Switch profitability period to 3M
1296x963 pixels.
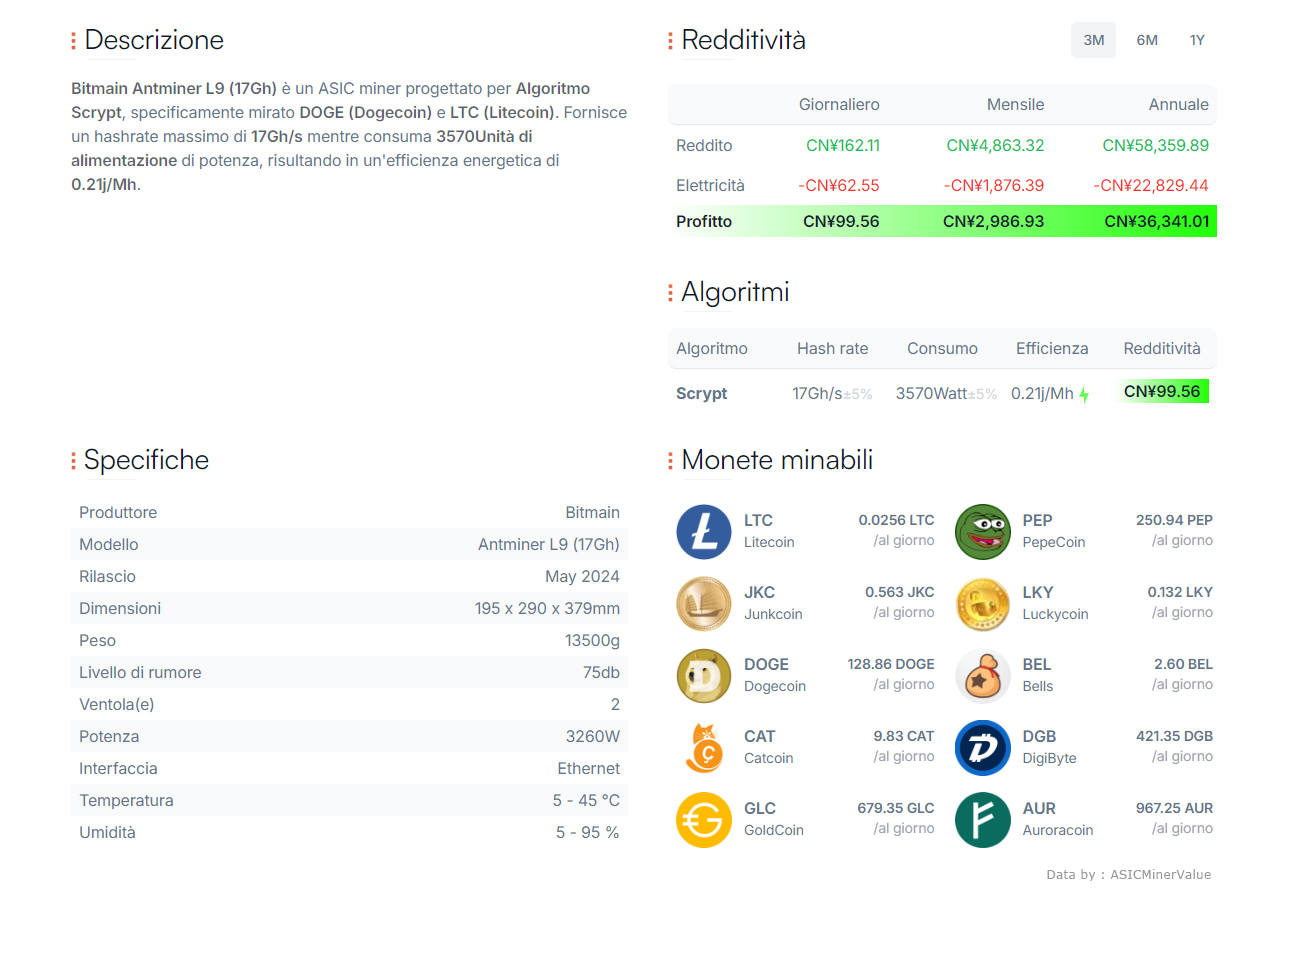click(1093, 40)
